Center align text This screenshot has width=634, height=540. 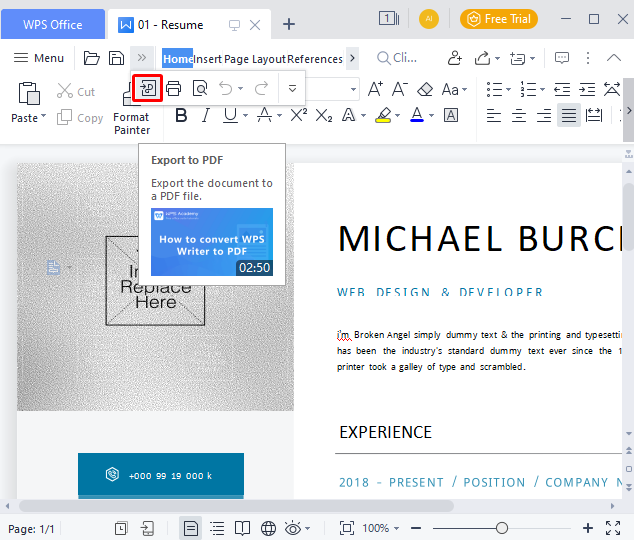519,116
